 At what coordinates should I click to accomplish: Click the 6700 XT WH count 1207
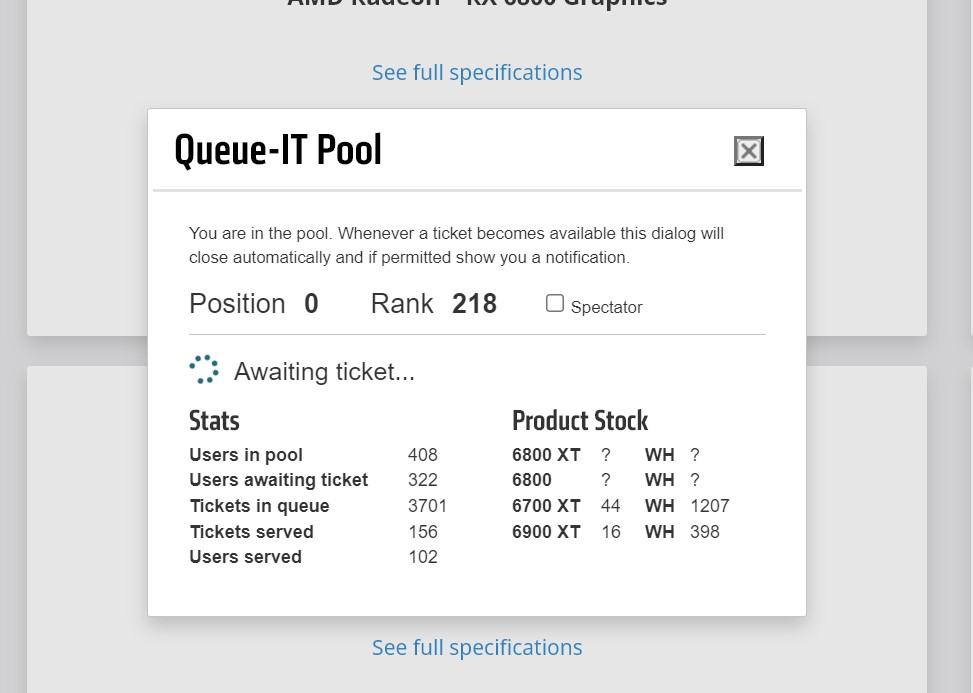(x=709, y=506)
